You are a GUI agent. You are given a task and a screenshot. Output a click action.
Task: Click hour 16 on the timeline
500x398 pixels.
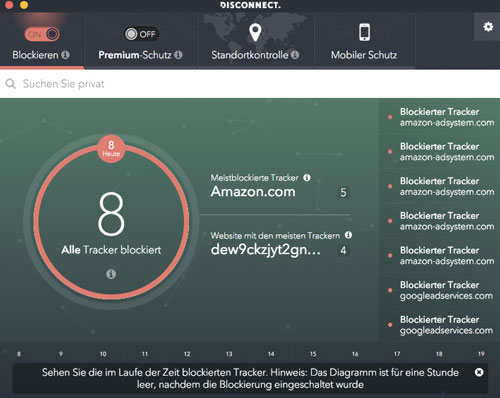355,354
